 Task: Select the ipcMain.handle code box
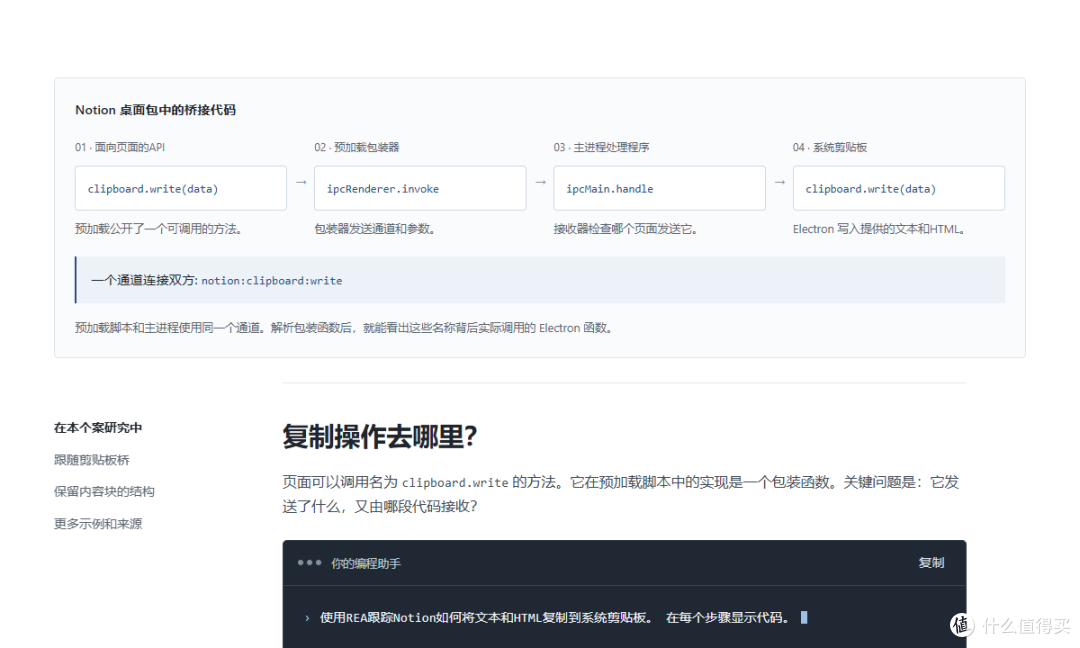pos(659,188)
